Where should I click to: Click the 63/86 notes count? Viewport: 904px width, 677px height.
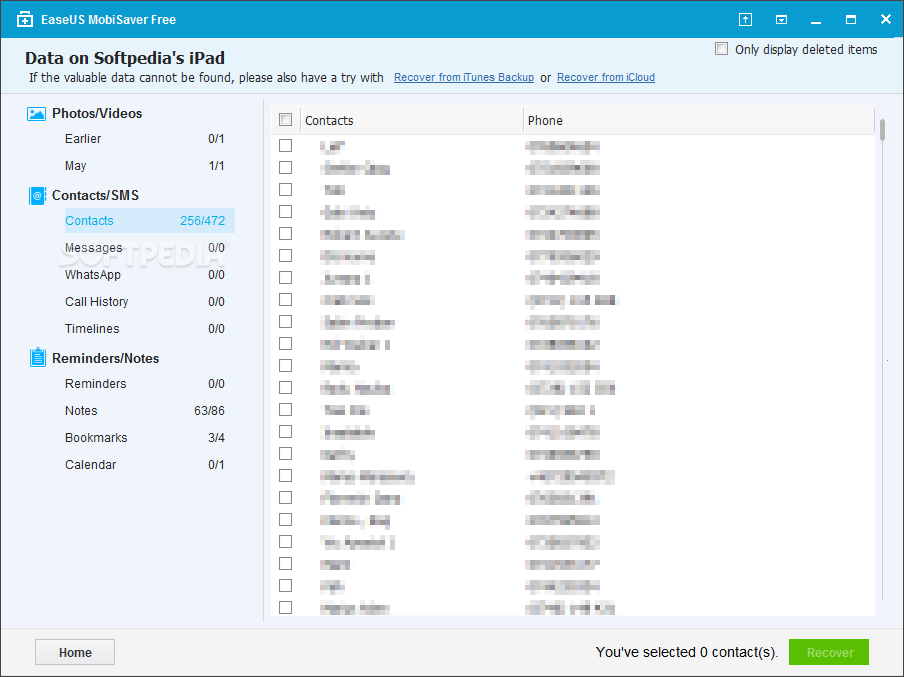click(x=209, y=411)
